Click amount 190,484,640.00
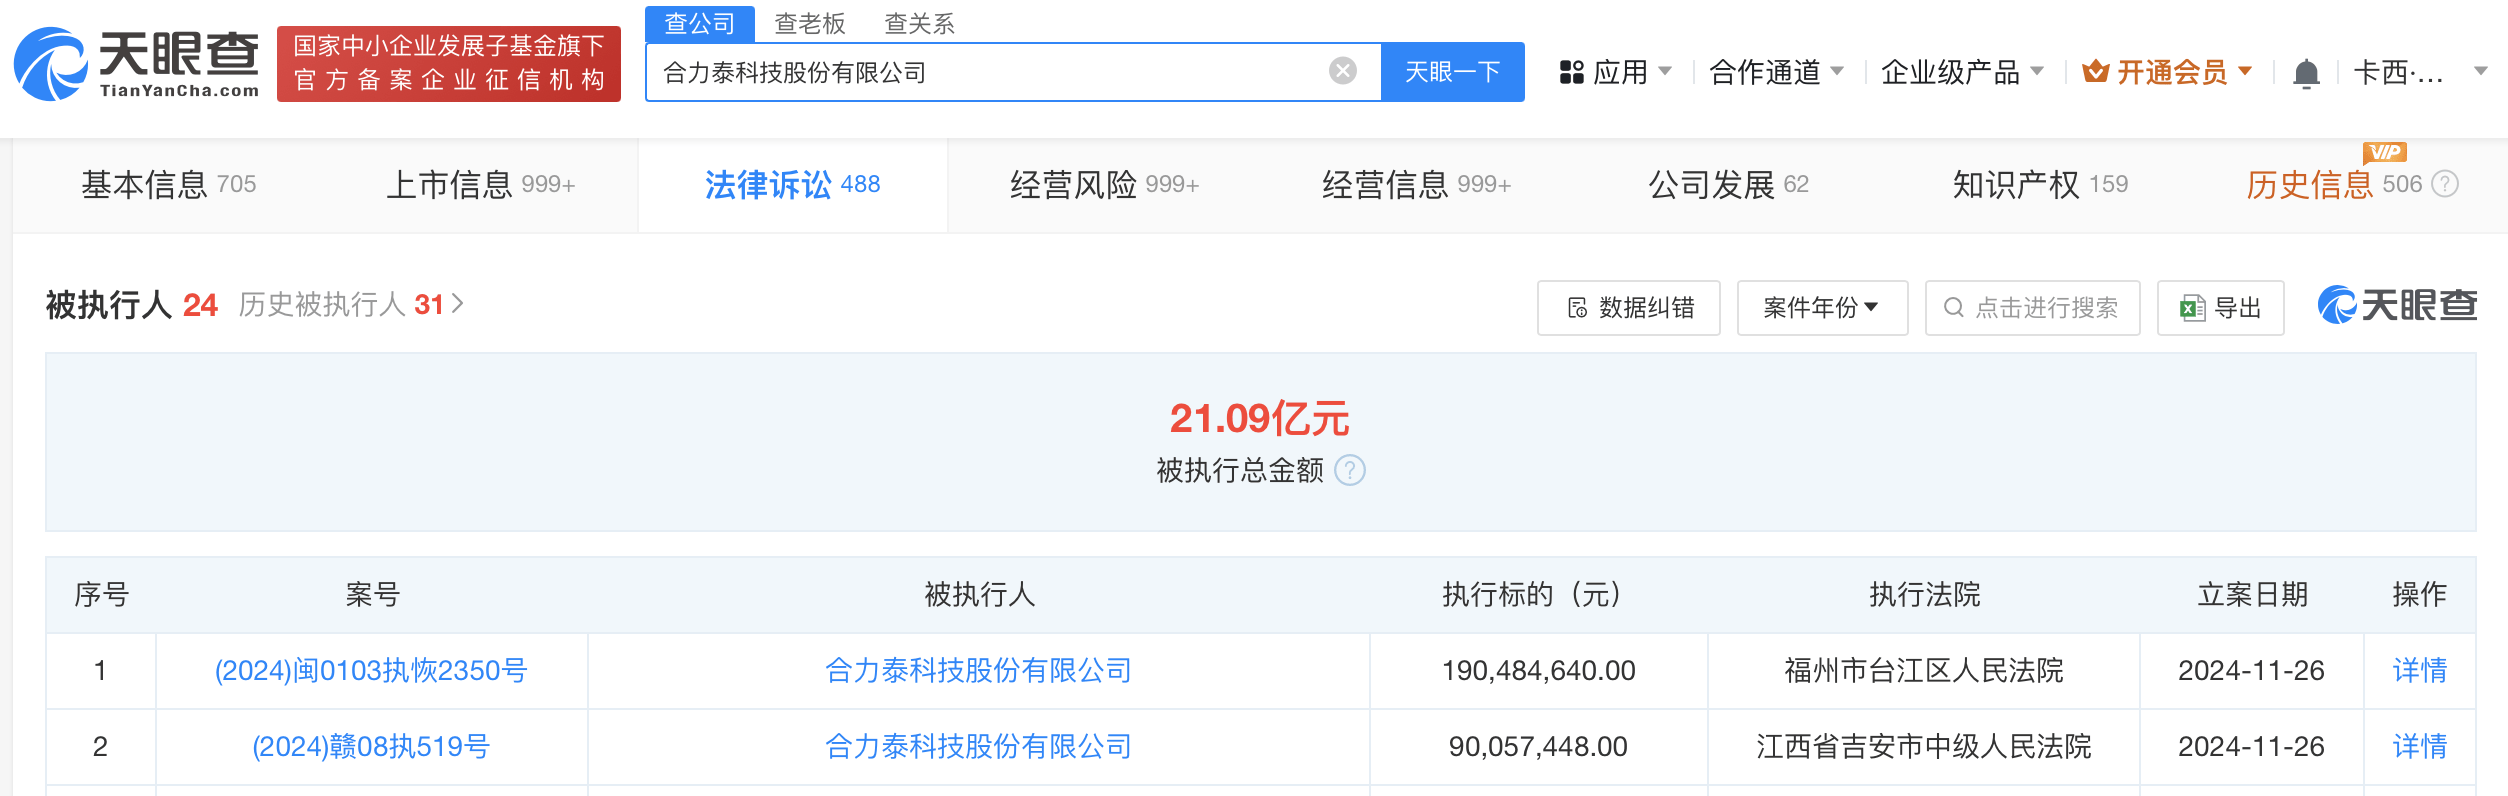The width and height of the screenshot is (2508, 796). 1538,670
